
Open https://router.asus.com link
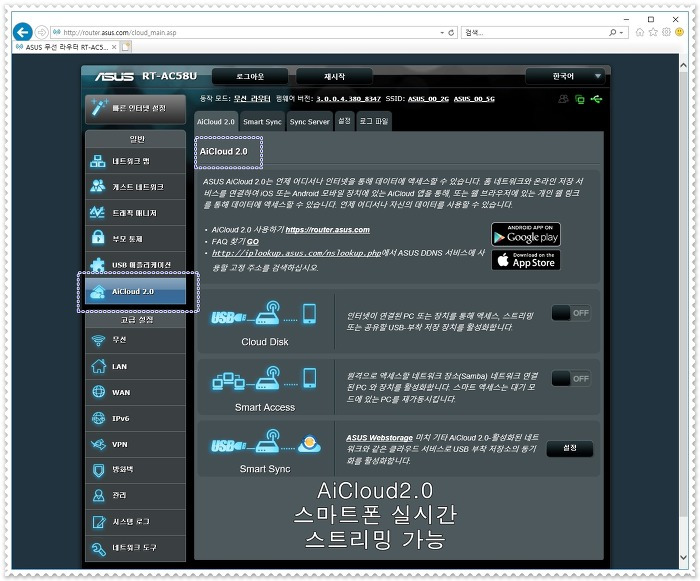click(x=327, y=230)
